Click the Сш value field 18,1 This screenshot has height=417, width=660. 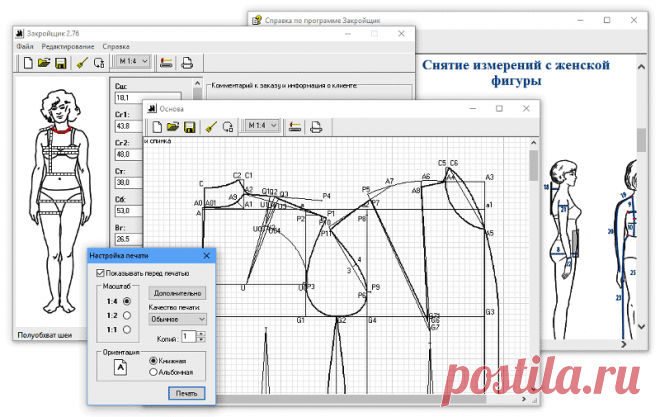(x=148, y=98)
